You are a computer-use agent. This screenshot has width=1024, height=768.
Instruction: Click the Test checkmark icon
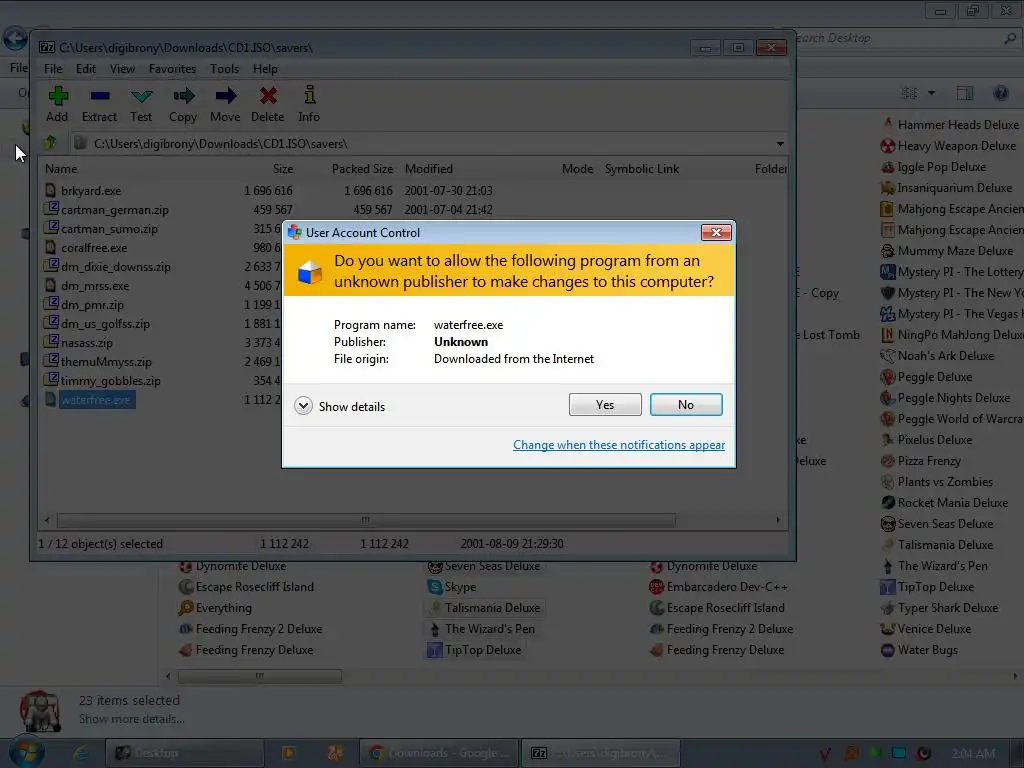point(142,97)
